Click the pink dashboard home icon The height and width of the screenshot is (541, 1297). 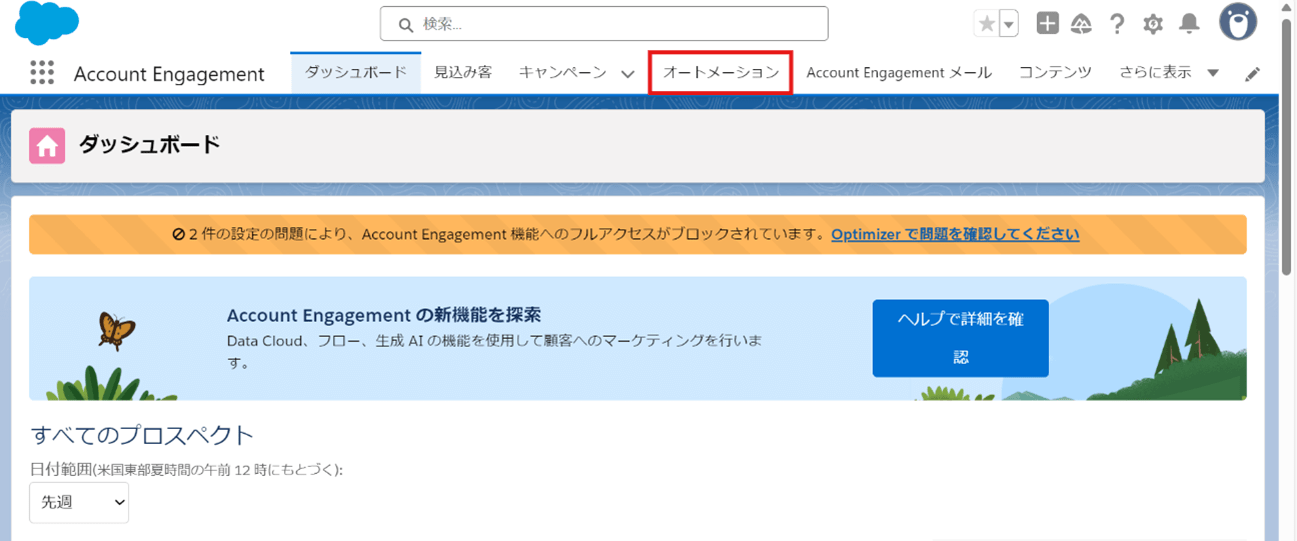pyautogui.click(x=47, y=146)
